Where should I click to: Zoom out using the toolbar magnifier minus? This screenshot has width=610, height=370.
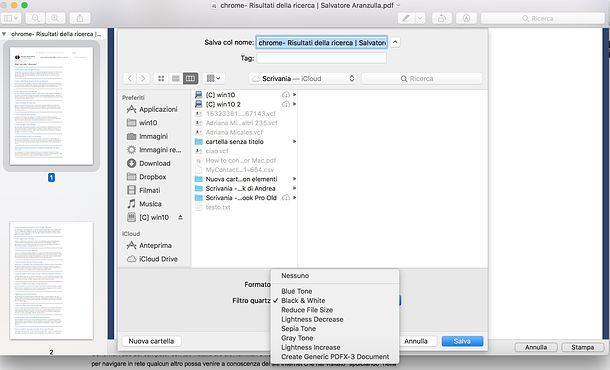coord(35,18)
